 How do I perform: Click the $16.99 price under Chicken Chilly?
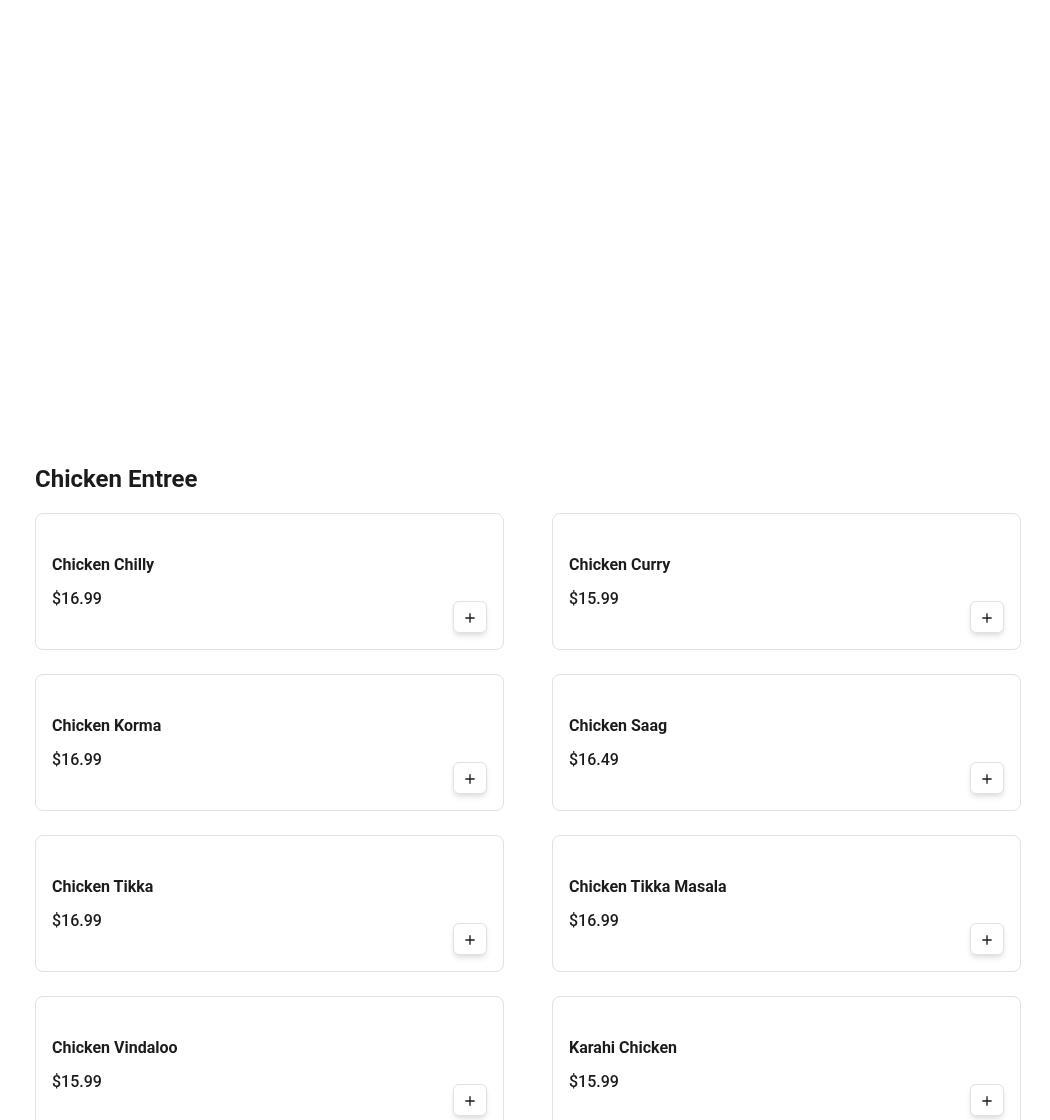click(x=77, y=599)
